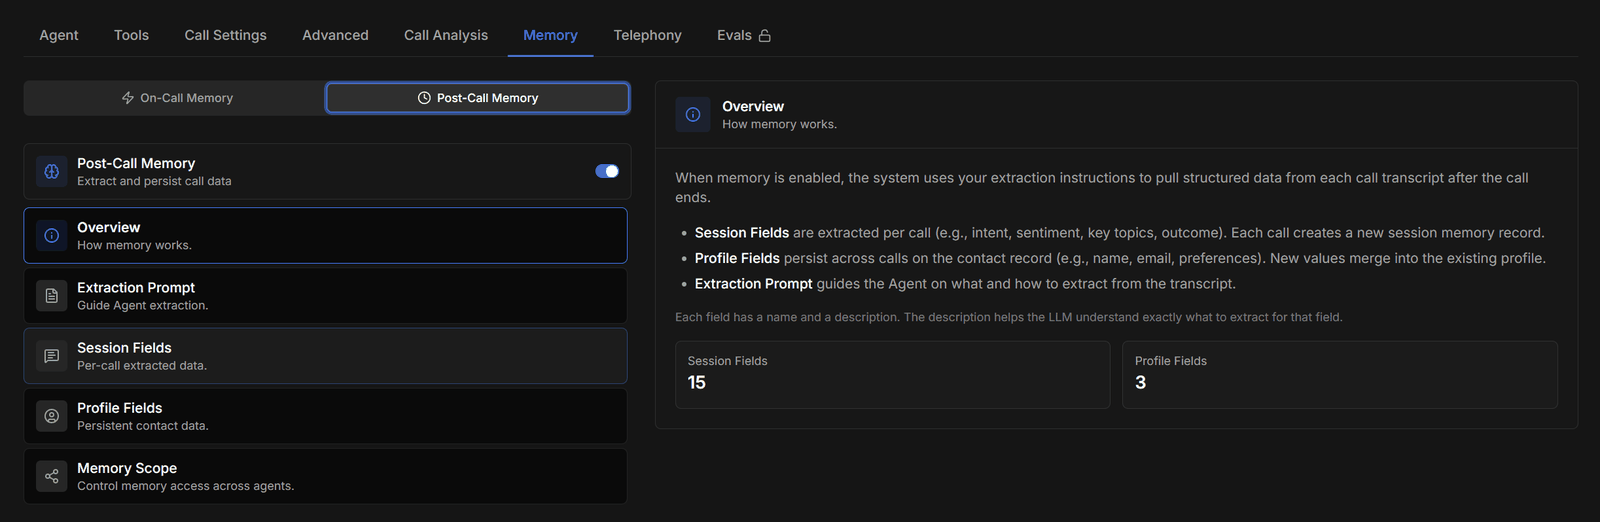1600x522 pixels.
Task: Open the Profile Fields section
Action: (x=325, y=416)
